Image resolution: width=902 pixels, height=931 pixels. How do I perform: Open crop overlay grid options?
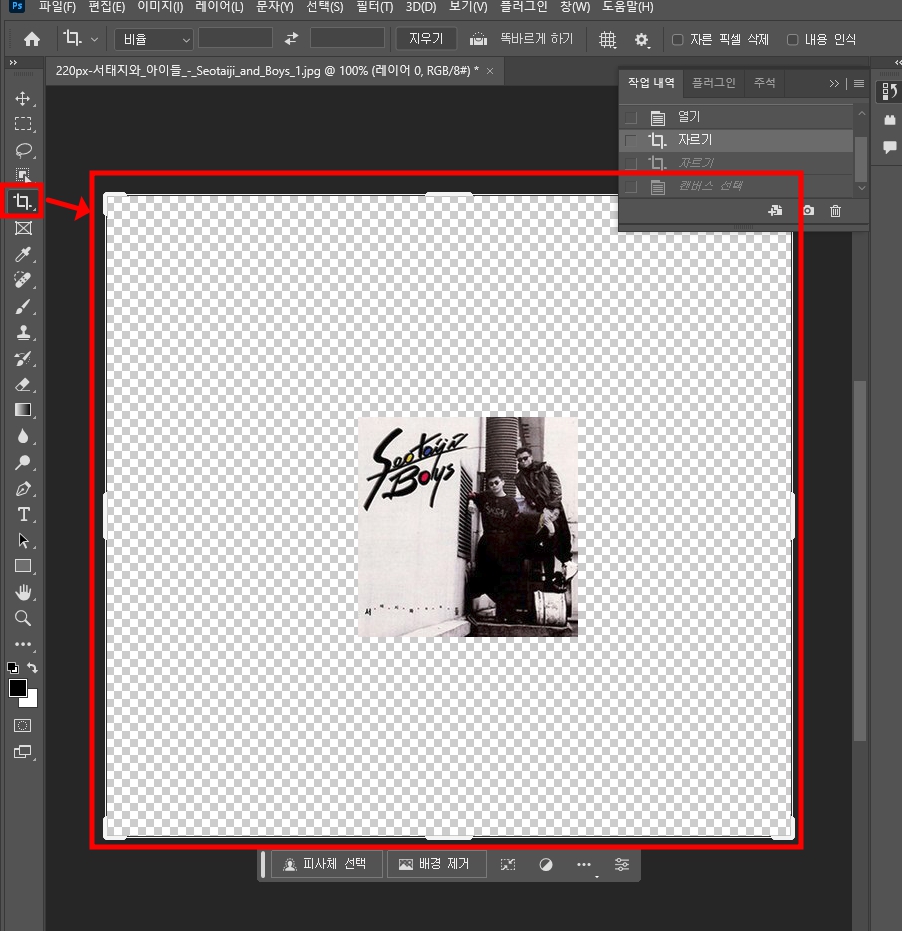click(607, 39)
